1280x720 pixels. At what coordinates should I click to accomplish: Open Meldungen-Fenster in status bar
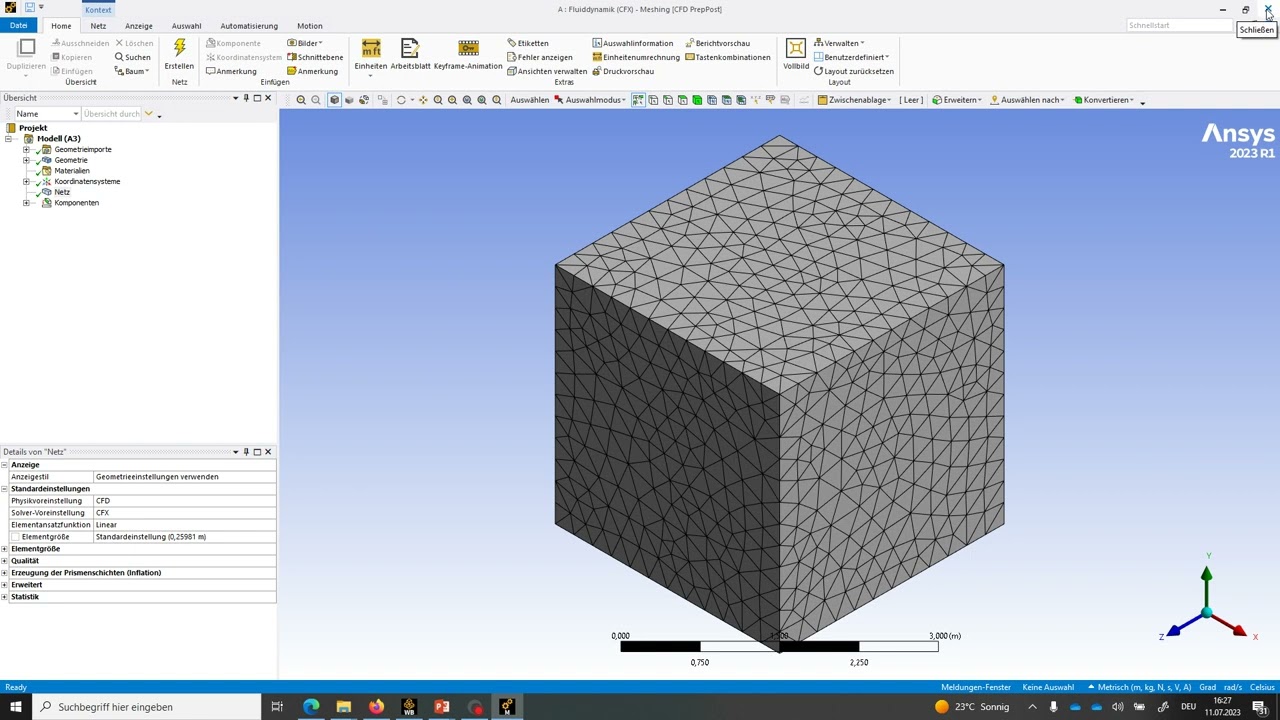tap(976, 687)
